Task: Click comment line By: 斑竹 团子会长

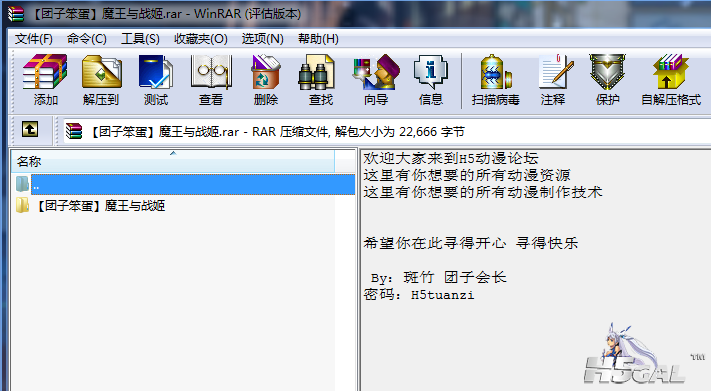Action: [x=438, y=277]
